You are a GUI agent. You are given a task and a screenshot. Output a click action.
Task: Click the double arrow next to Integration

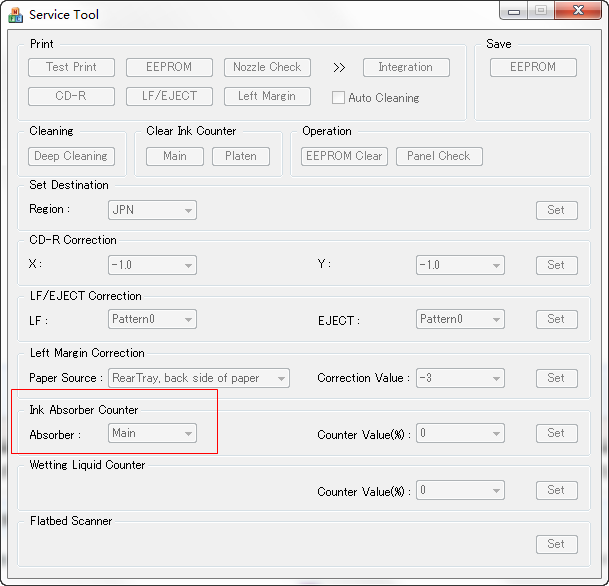tap(339, 68)
